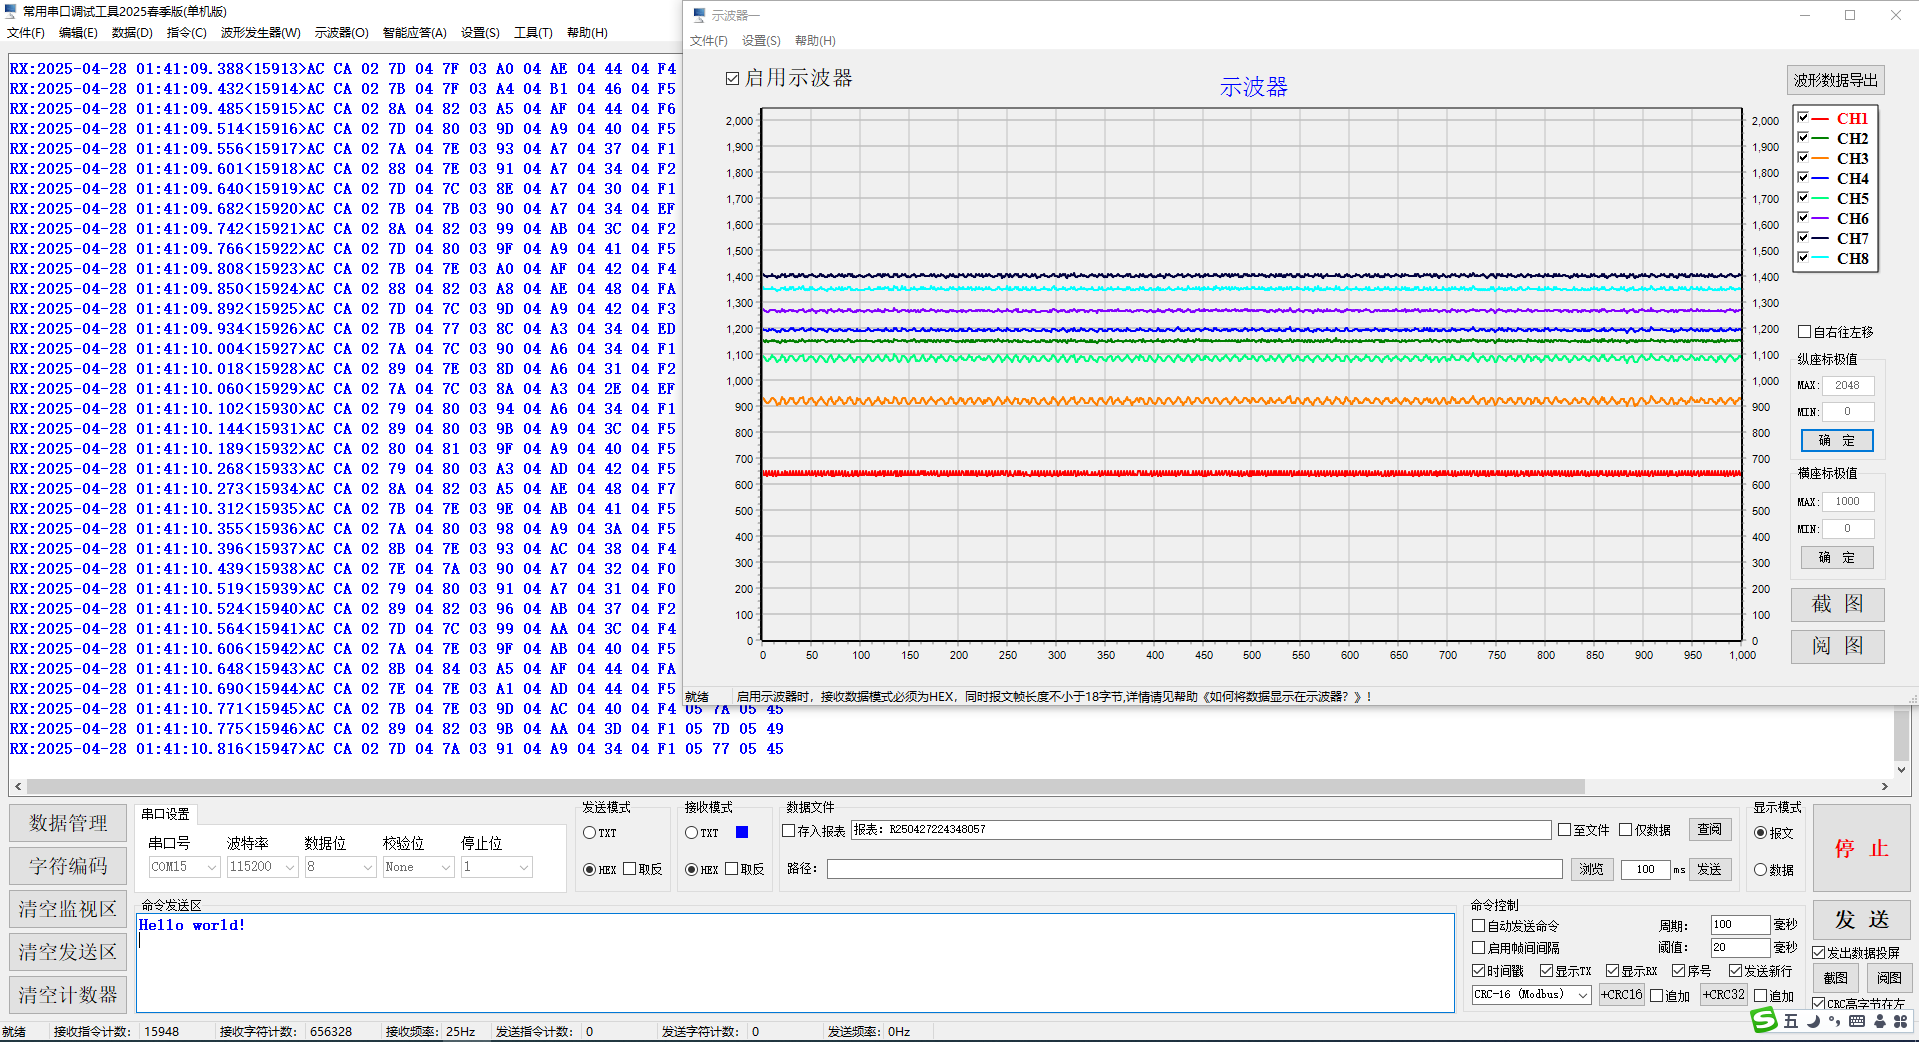1919x1042 pixels.
Task: Click the 波形数据导出 button
Action: point(1835,80)
